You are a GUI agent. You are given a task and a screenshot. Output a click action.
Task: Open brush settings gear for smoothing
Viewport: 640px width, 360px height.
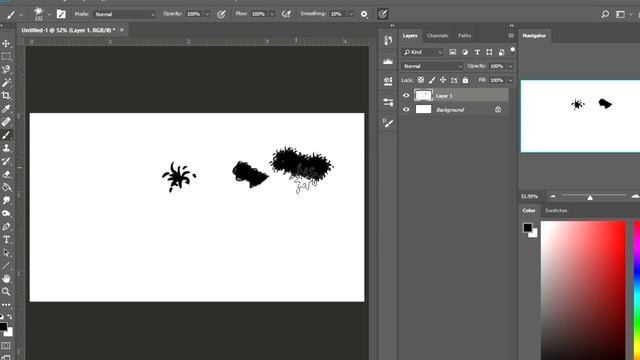pos(364,14)
